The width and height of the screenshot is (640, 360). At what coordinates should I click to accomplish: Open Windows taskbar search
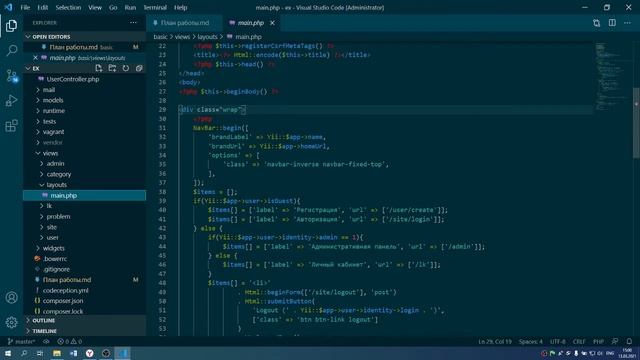tap(24, 353)
